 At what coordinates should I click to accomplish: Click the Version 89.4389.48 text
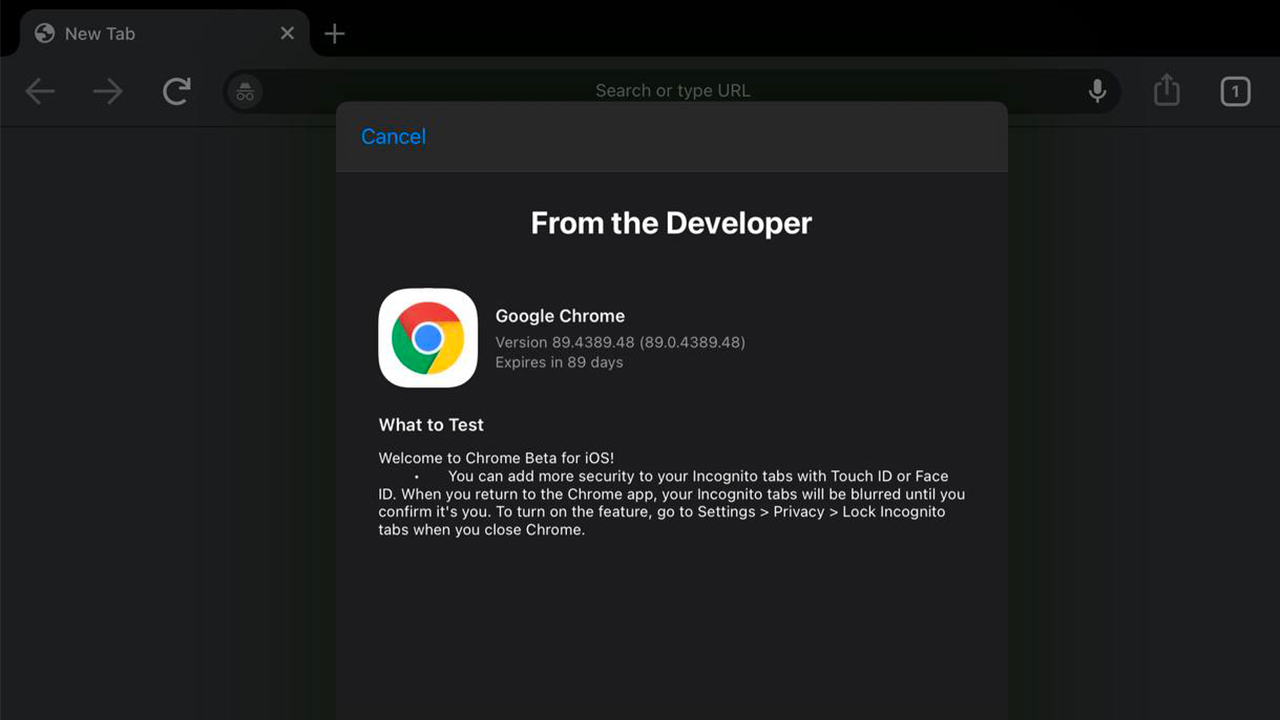pos(620,342)
